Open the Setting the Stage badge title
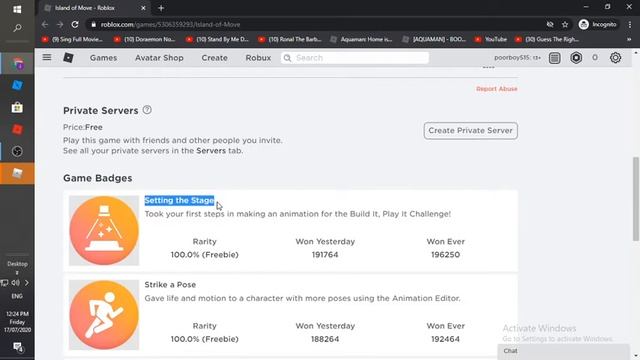 179,200
